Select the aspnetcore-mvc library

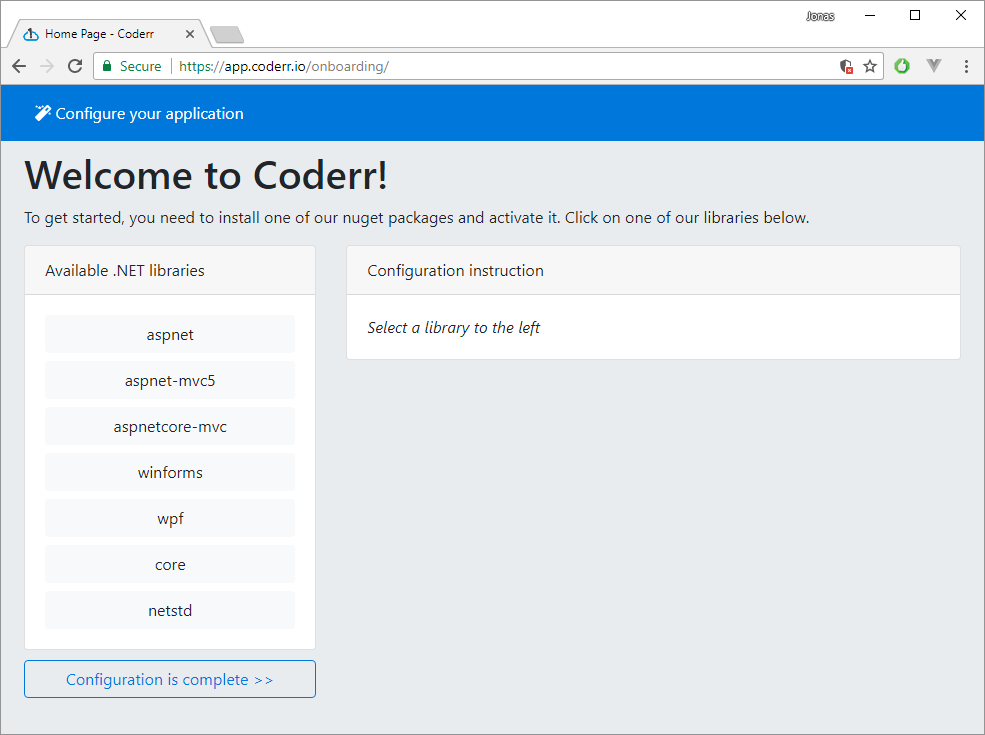pyautogui.click(x=170, y=426)
